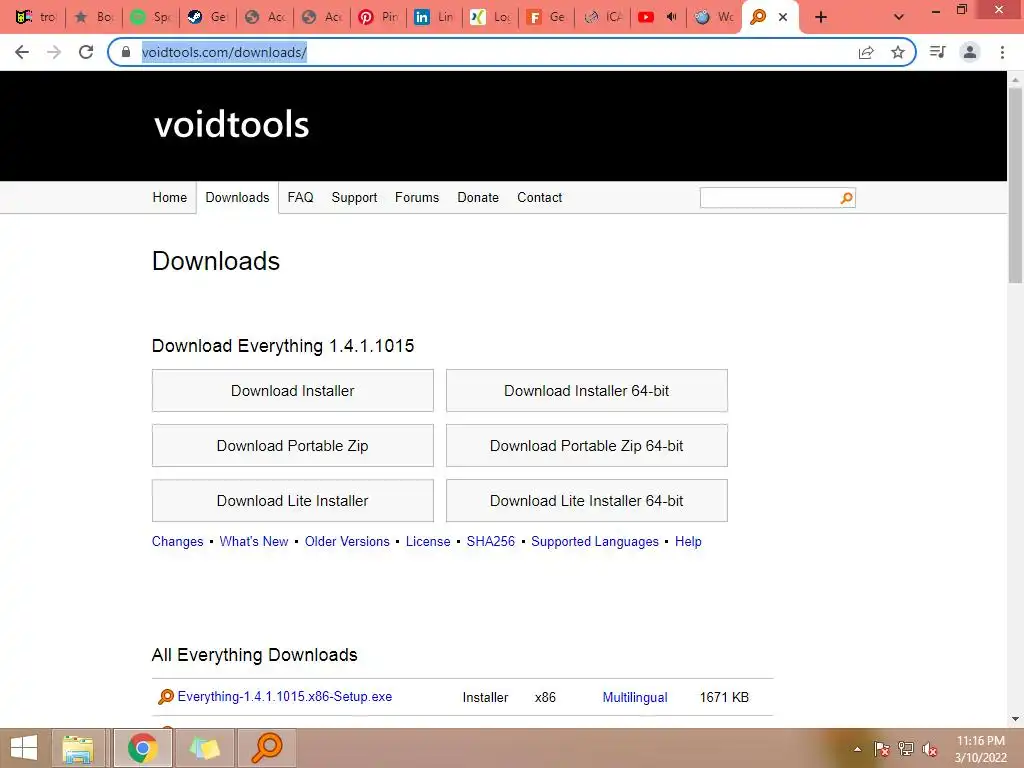Select the Downloads navigation tab
Image resolution: width=1024 pixels, height=768 pixels.
point(237,197)
